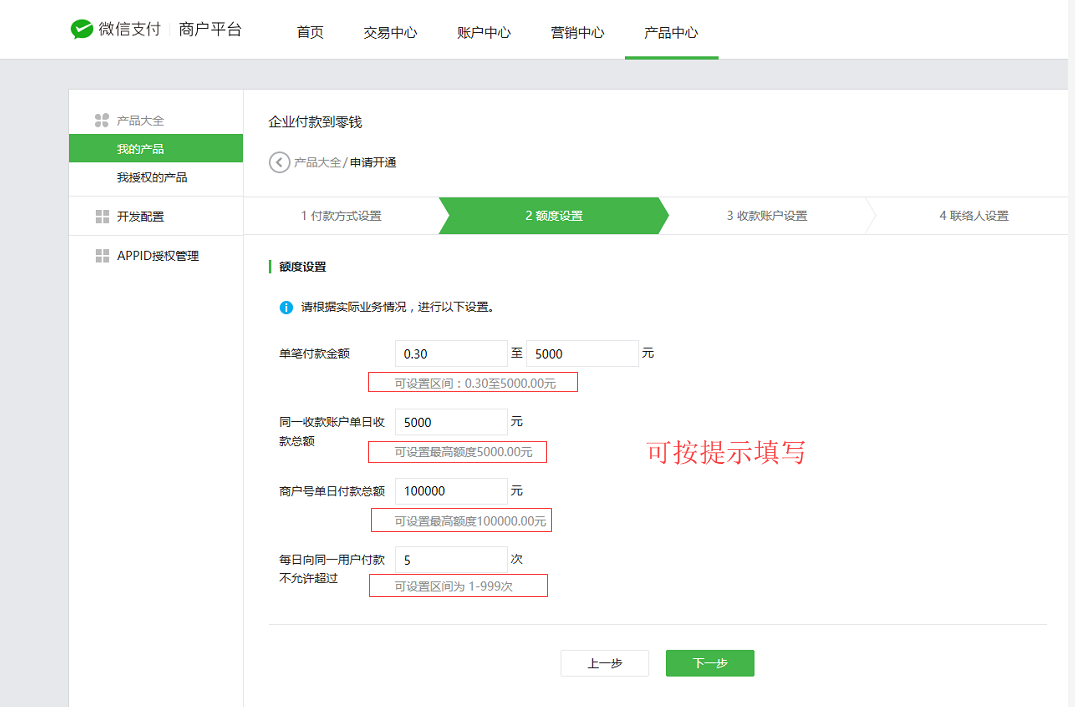Click the WeChat Pay logo icon
The height and width of the screenshot is (707, 1075).
(x=82, y=30)
